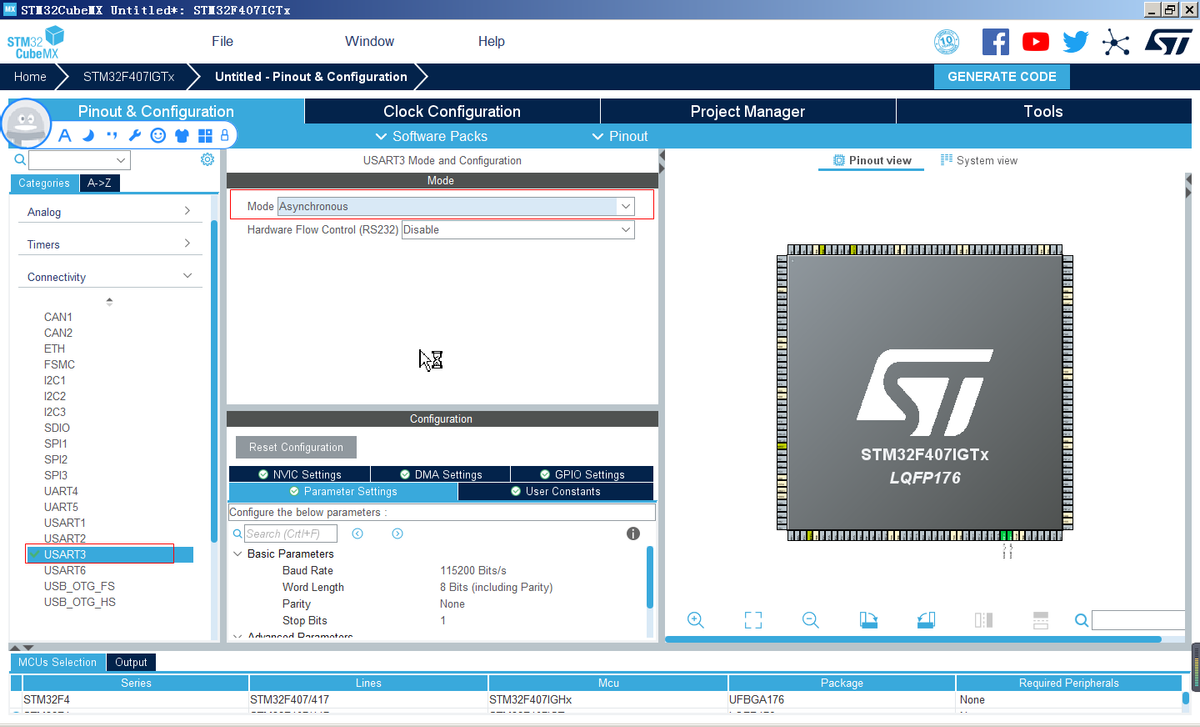Viewport: 1200px width, 727px height.
Task: Click the fit-to-screen frame icon
Action: coord(753,620)
